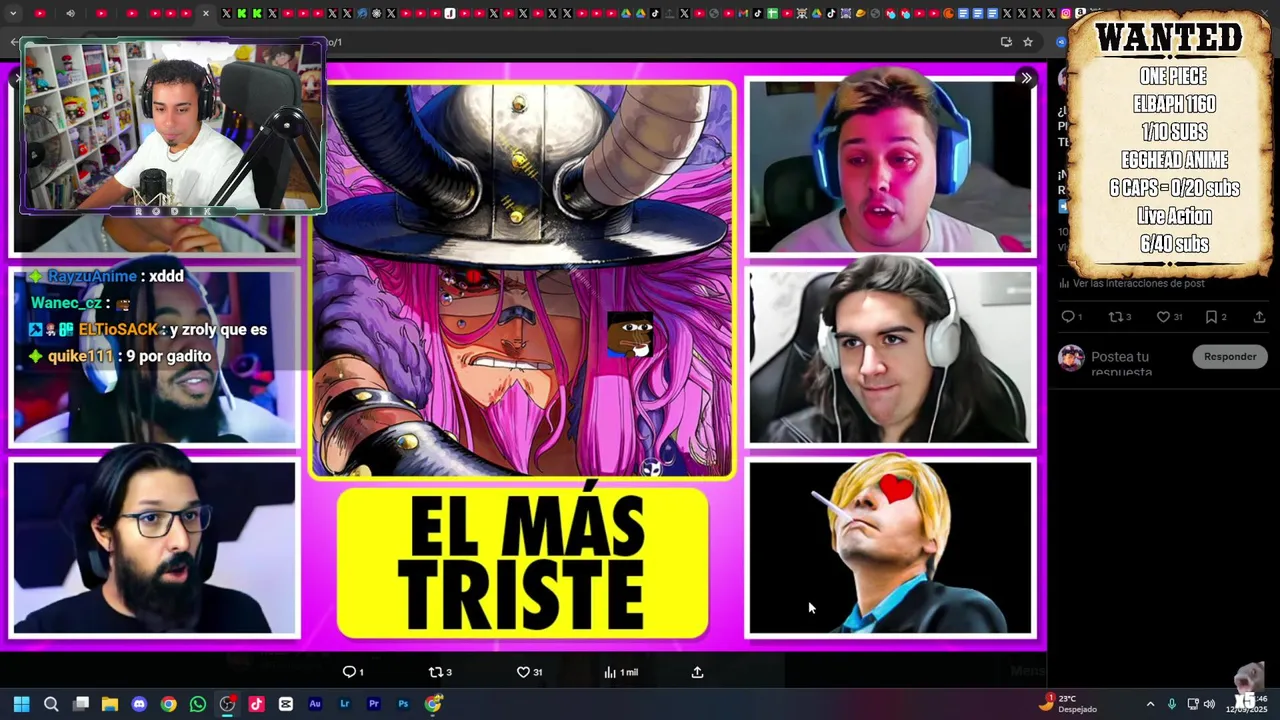Close the image viewer with X
The width and height of the screenshot is (1280, 720).
tap(17, 78)
